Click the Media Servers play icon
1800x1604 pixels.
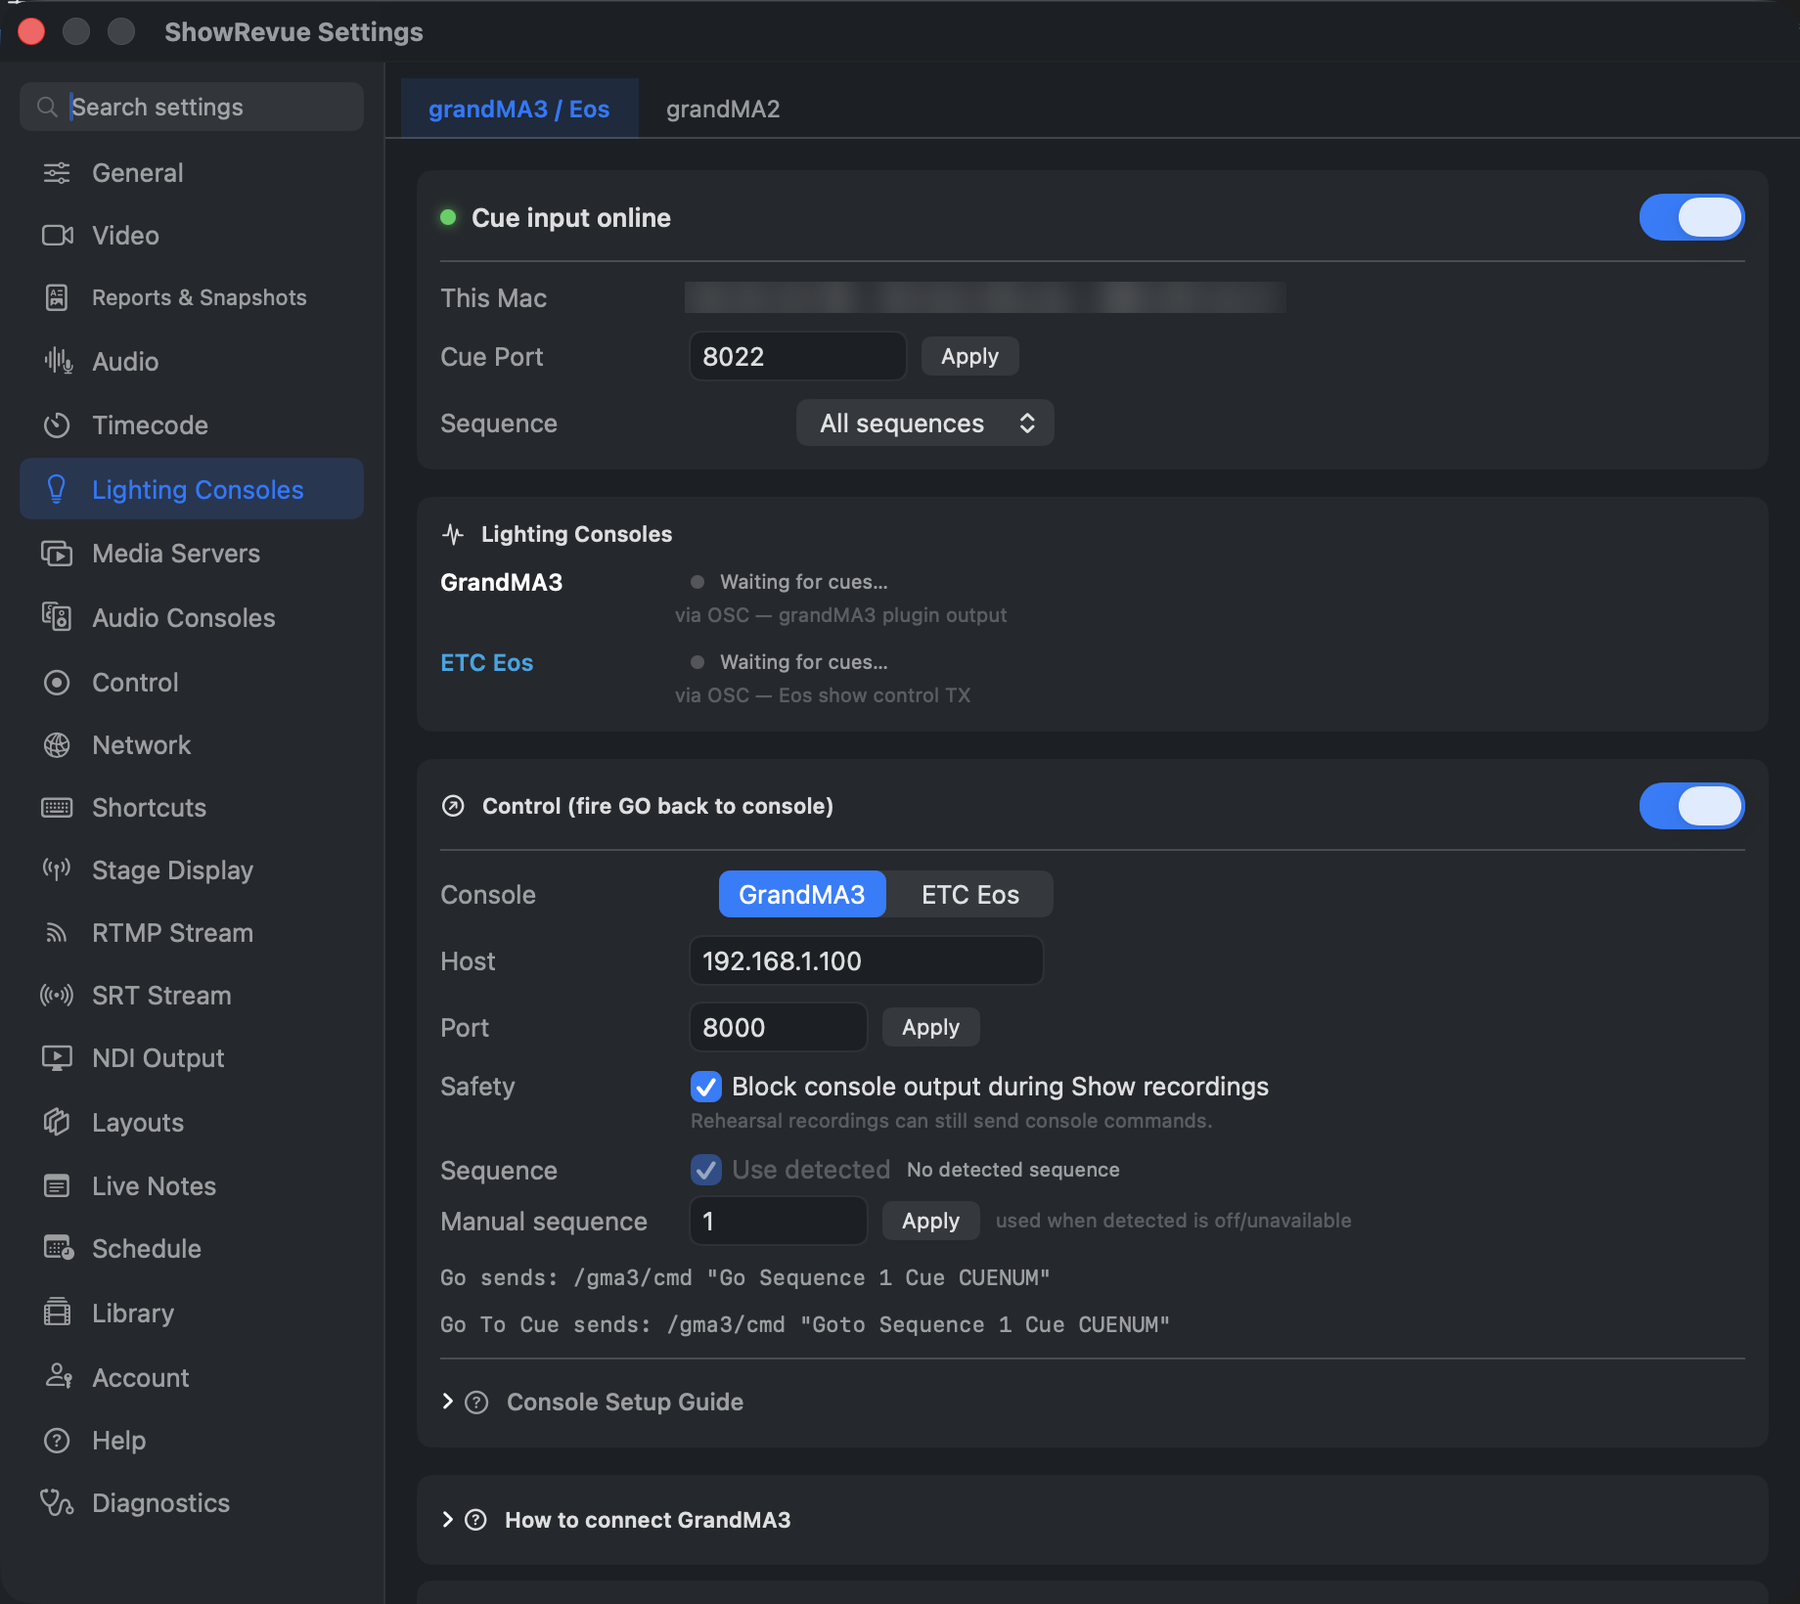(x=57, y=553)
